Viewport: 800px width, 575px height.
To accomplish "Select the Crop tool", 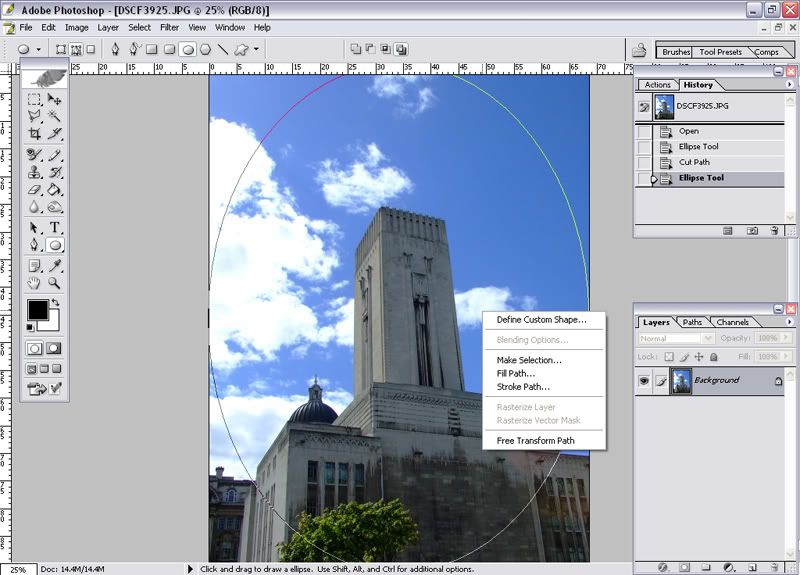I will pyautogui.click(x=34, y=134).
